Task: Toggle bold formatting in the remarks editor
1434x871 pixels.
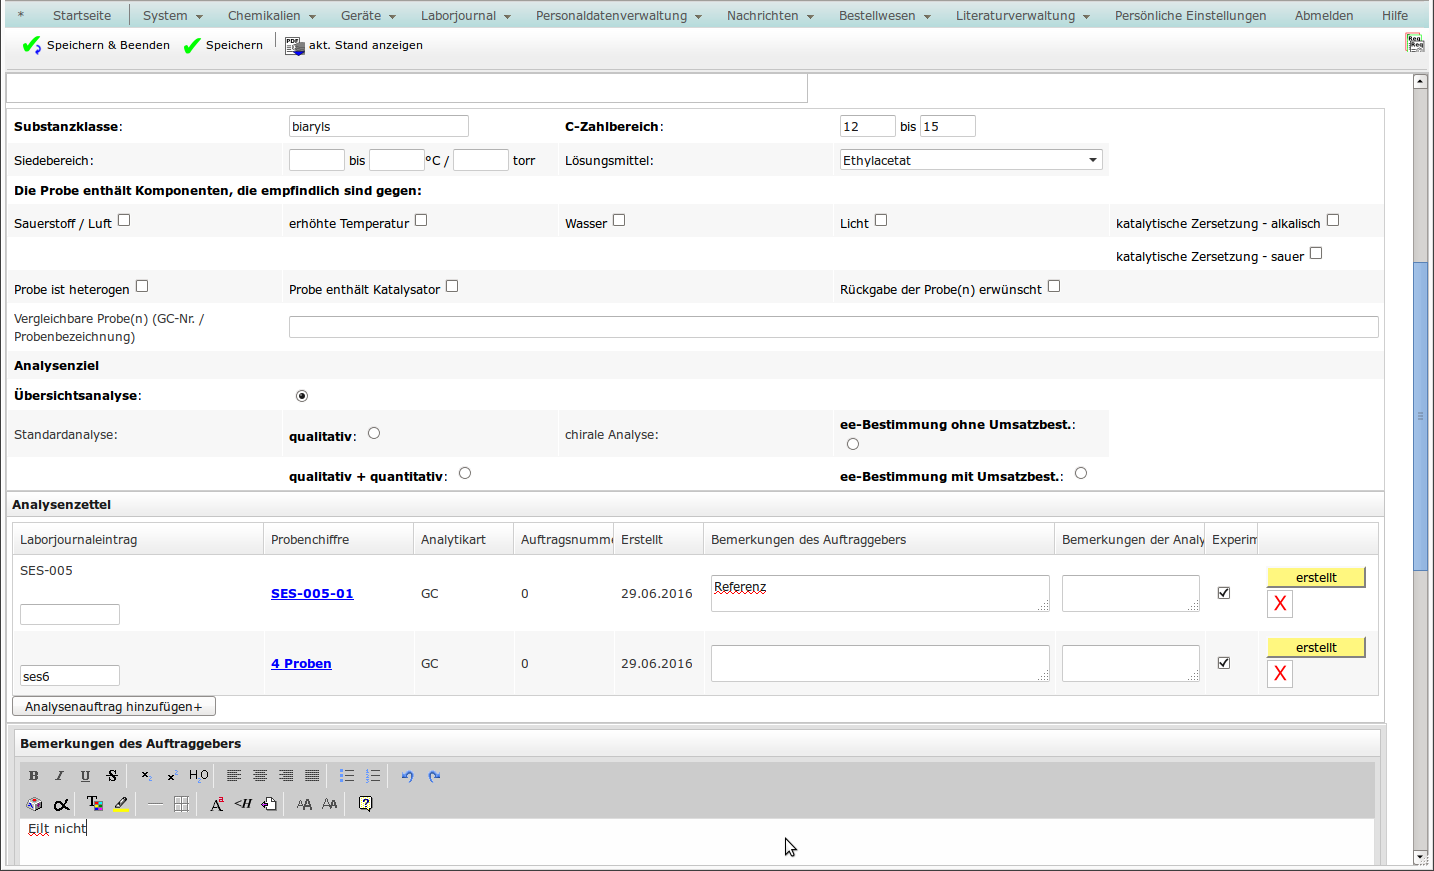Action: tap(34, 776)
